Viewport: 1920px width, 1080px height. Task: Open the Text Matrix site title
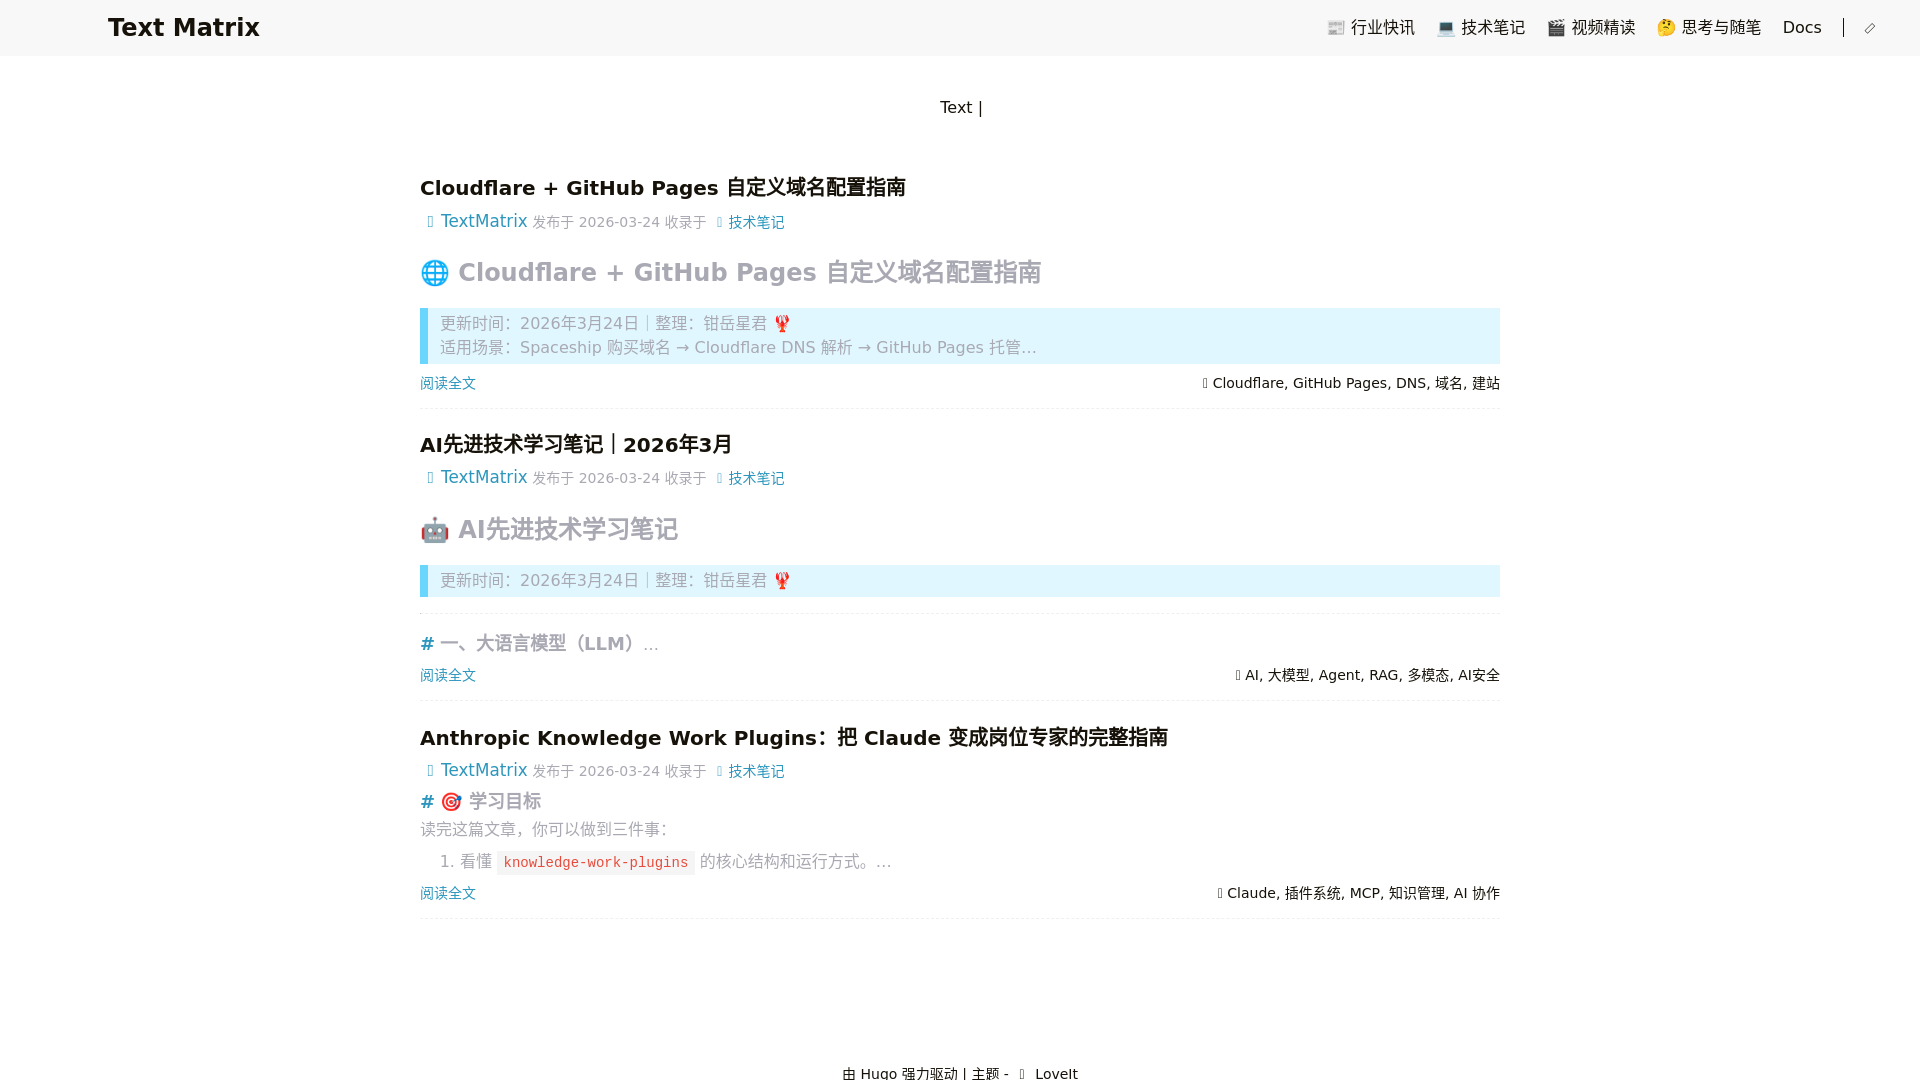coord(184,28)
